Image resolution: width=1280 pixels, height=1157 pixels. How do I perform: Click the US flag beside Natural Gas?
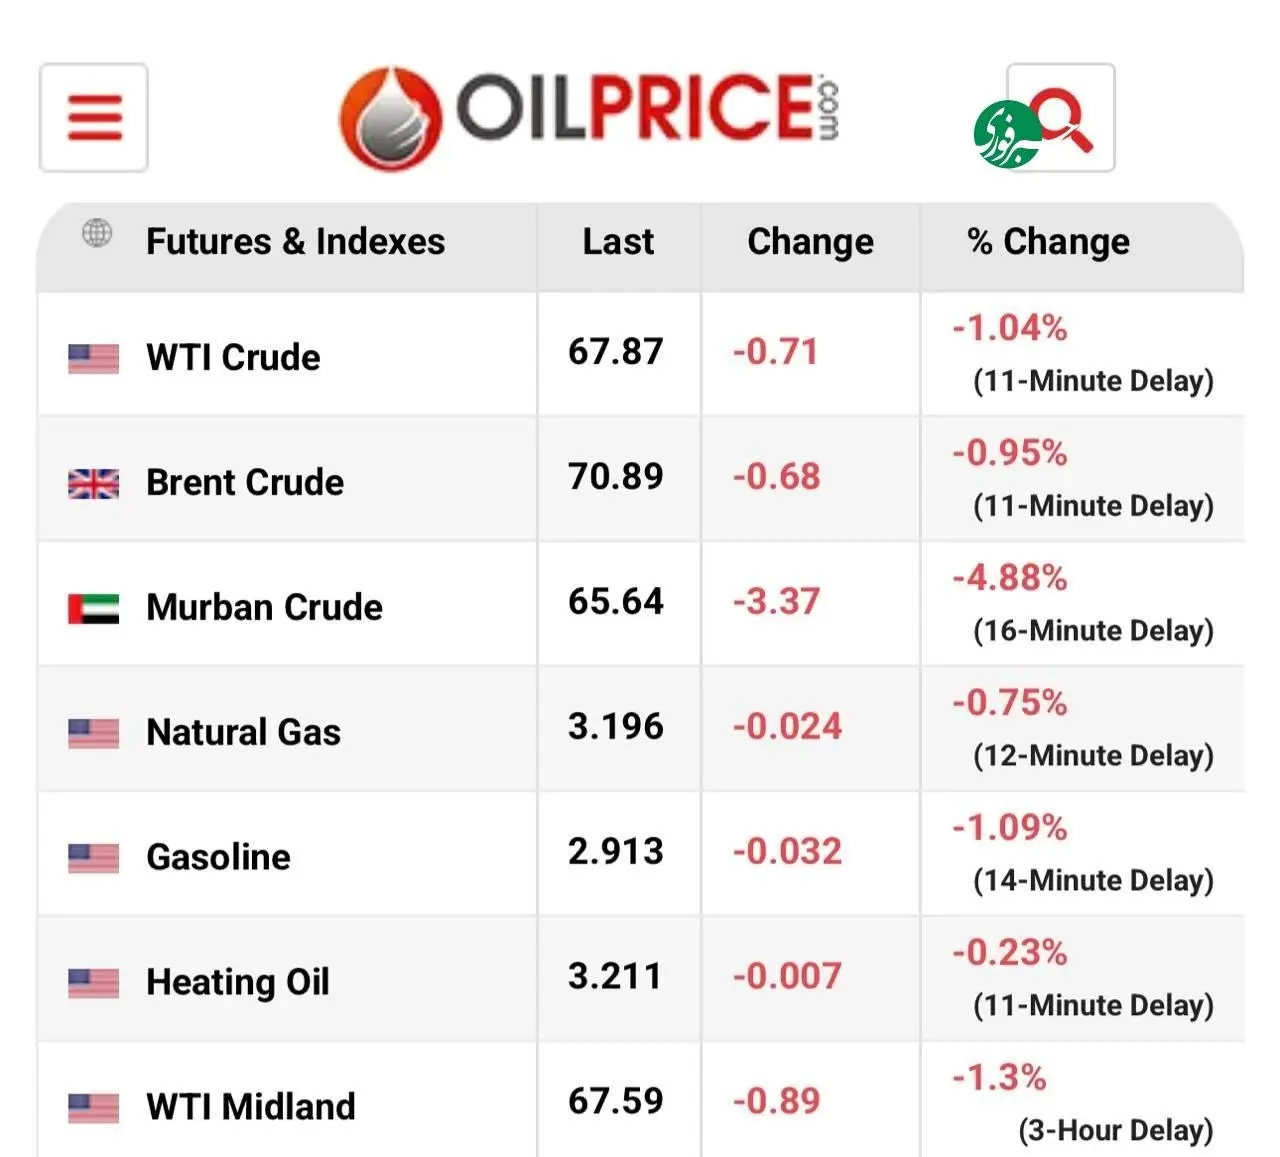point(93,733)
